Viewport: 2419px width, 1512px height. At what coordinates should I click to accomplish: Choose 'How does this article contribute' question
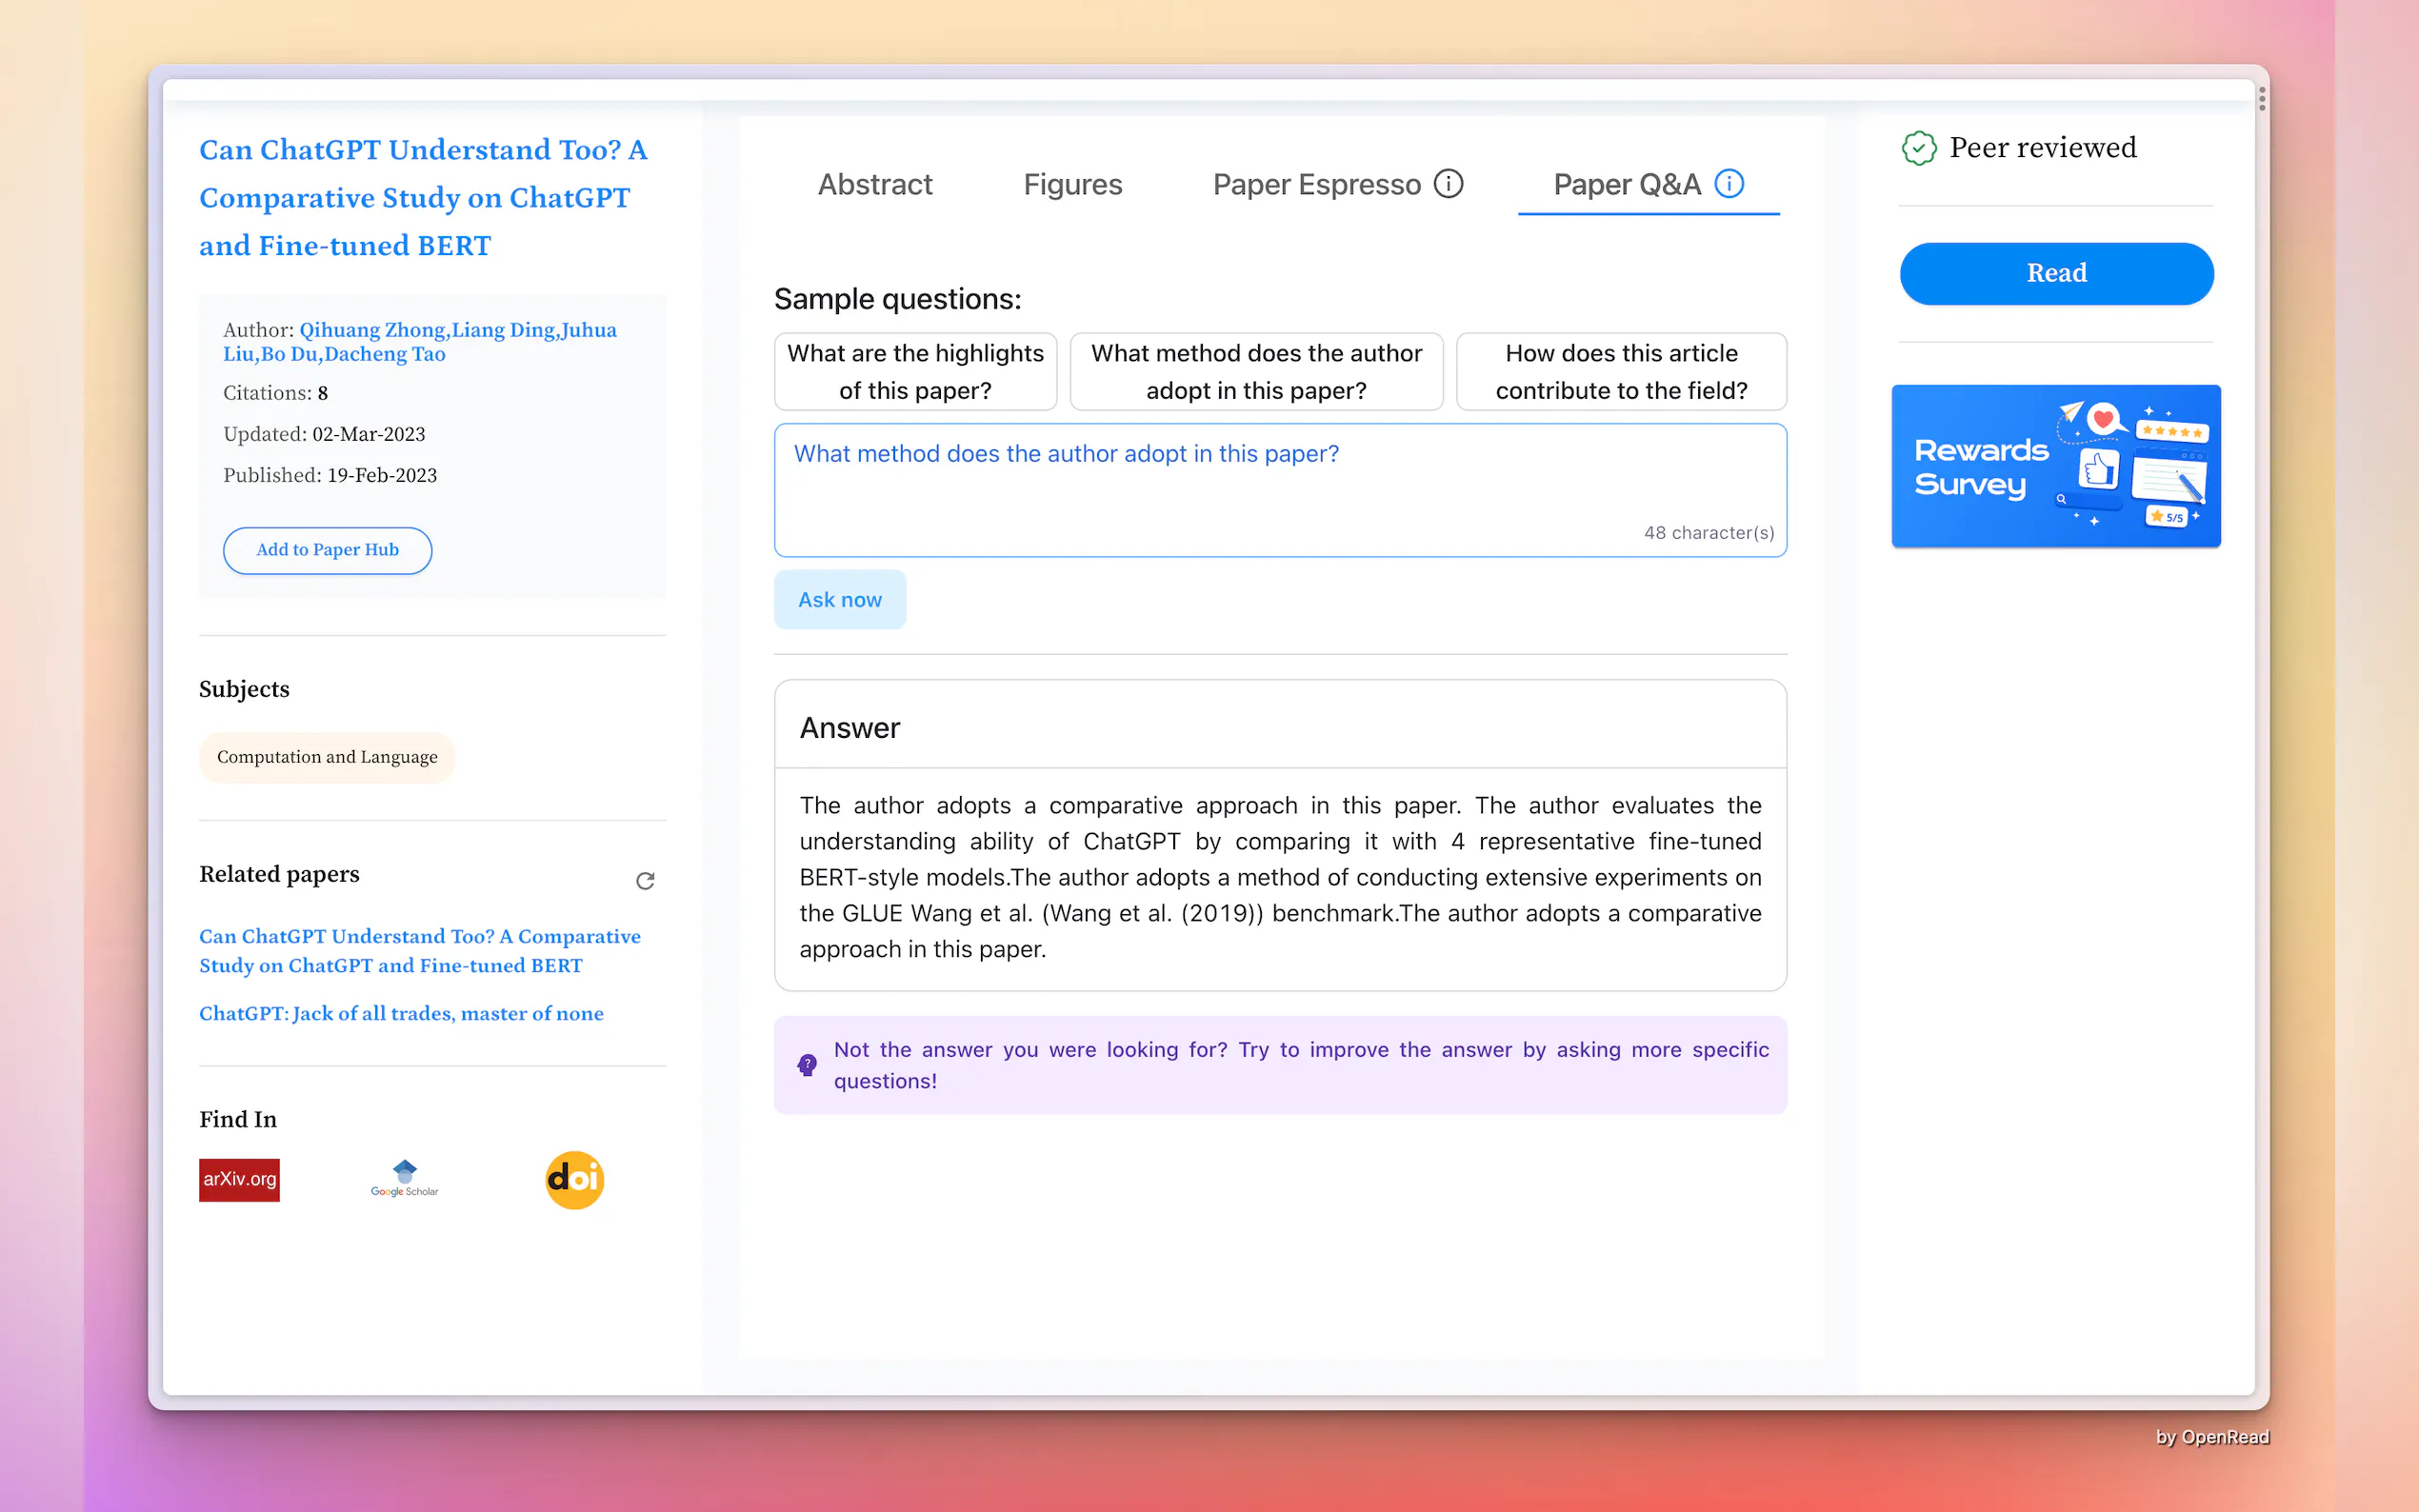click(x=1620, y=371)
